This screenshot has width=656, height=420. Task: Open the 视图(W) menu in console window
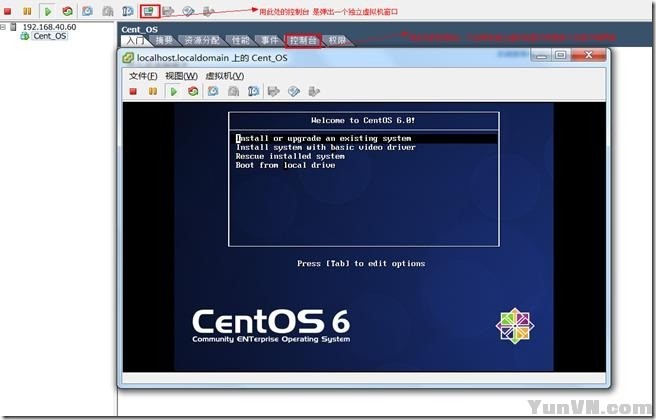pos(181,76)
